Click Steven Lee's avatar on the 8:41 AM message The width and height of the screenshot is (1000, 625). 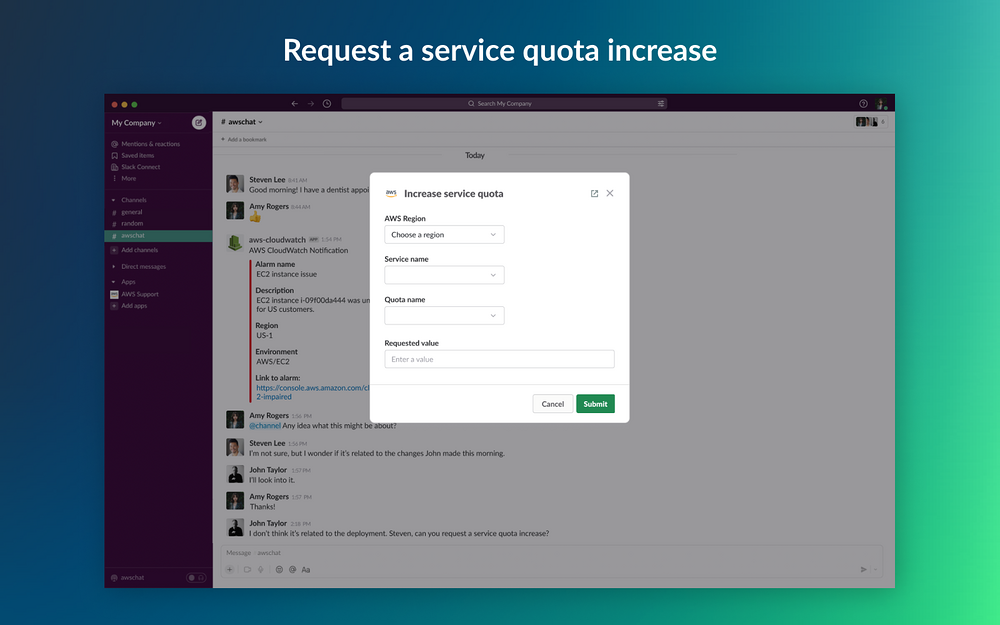tap(235, 184)
